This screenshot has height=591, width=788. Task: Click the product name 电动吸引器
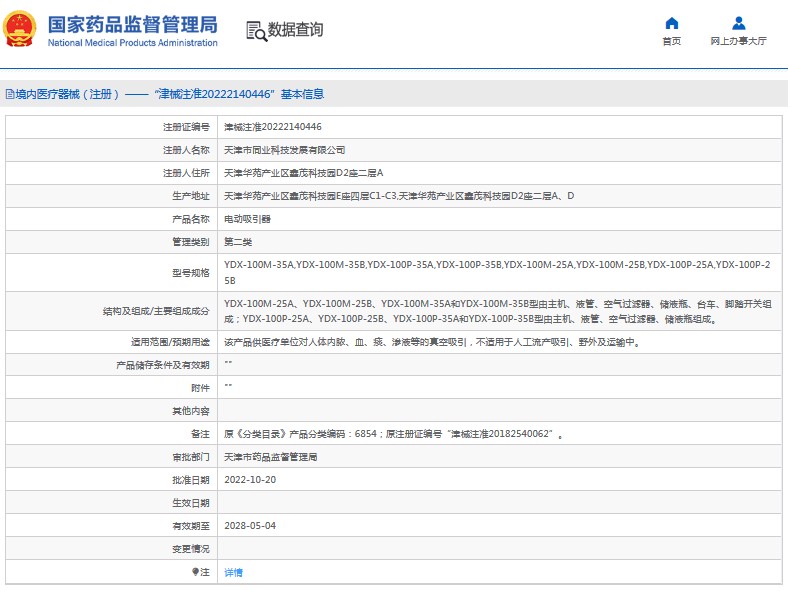[x=247, y=219]
